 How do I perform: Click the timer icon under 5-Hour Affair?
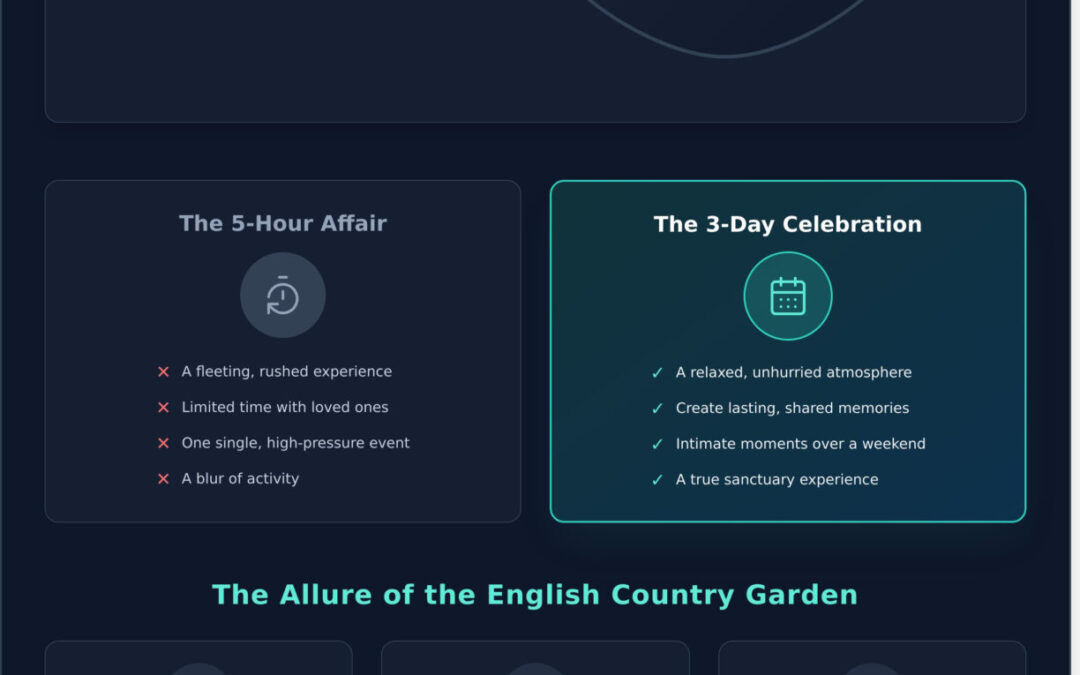pyautogui.click(x=283, y=296)
